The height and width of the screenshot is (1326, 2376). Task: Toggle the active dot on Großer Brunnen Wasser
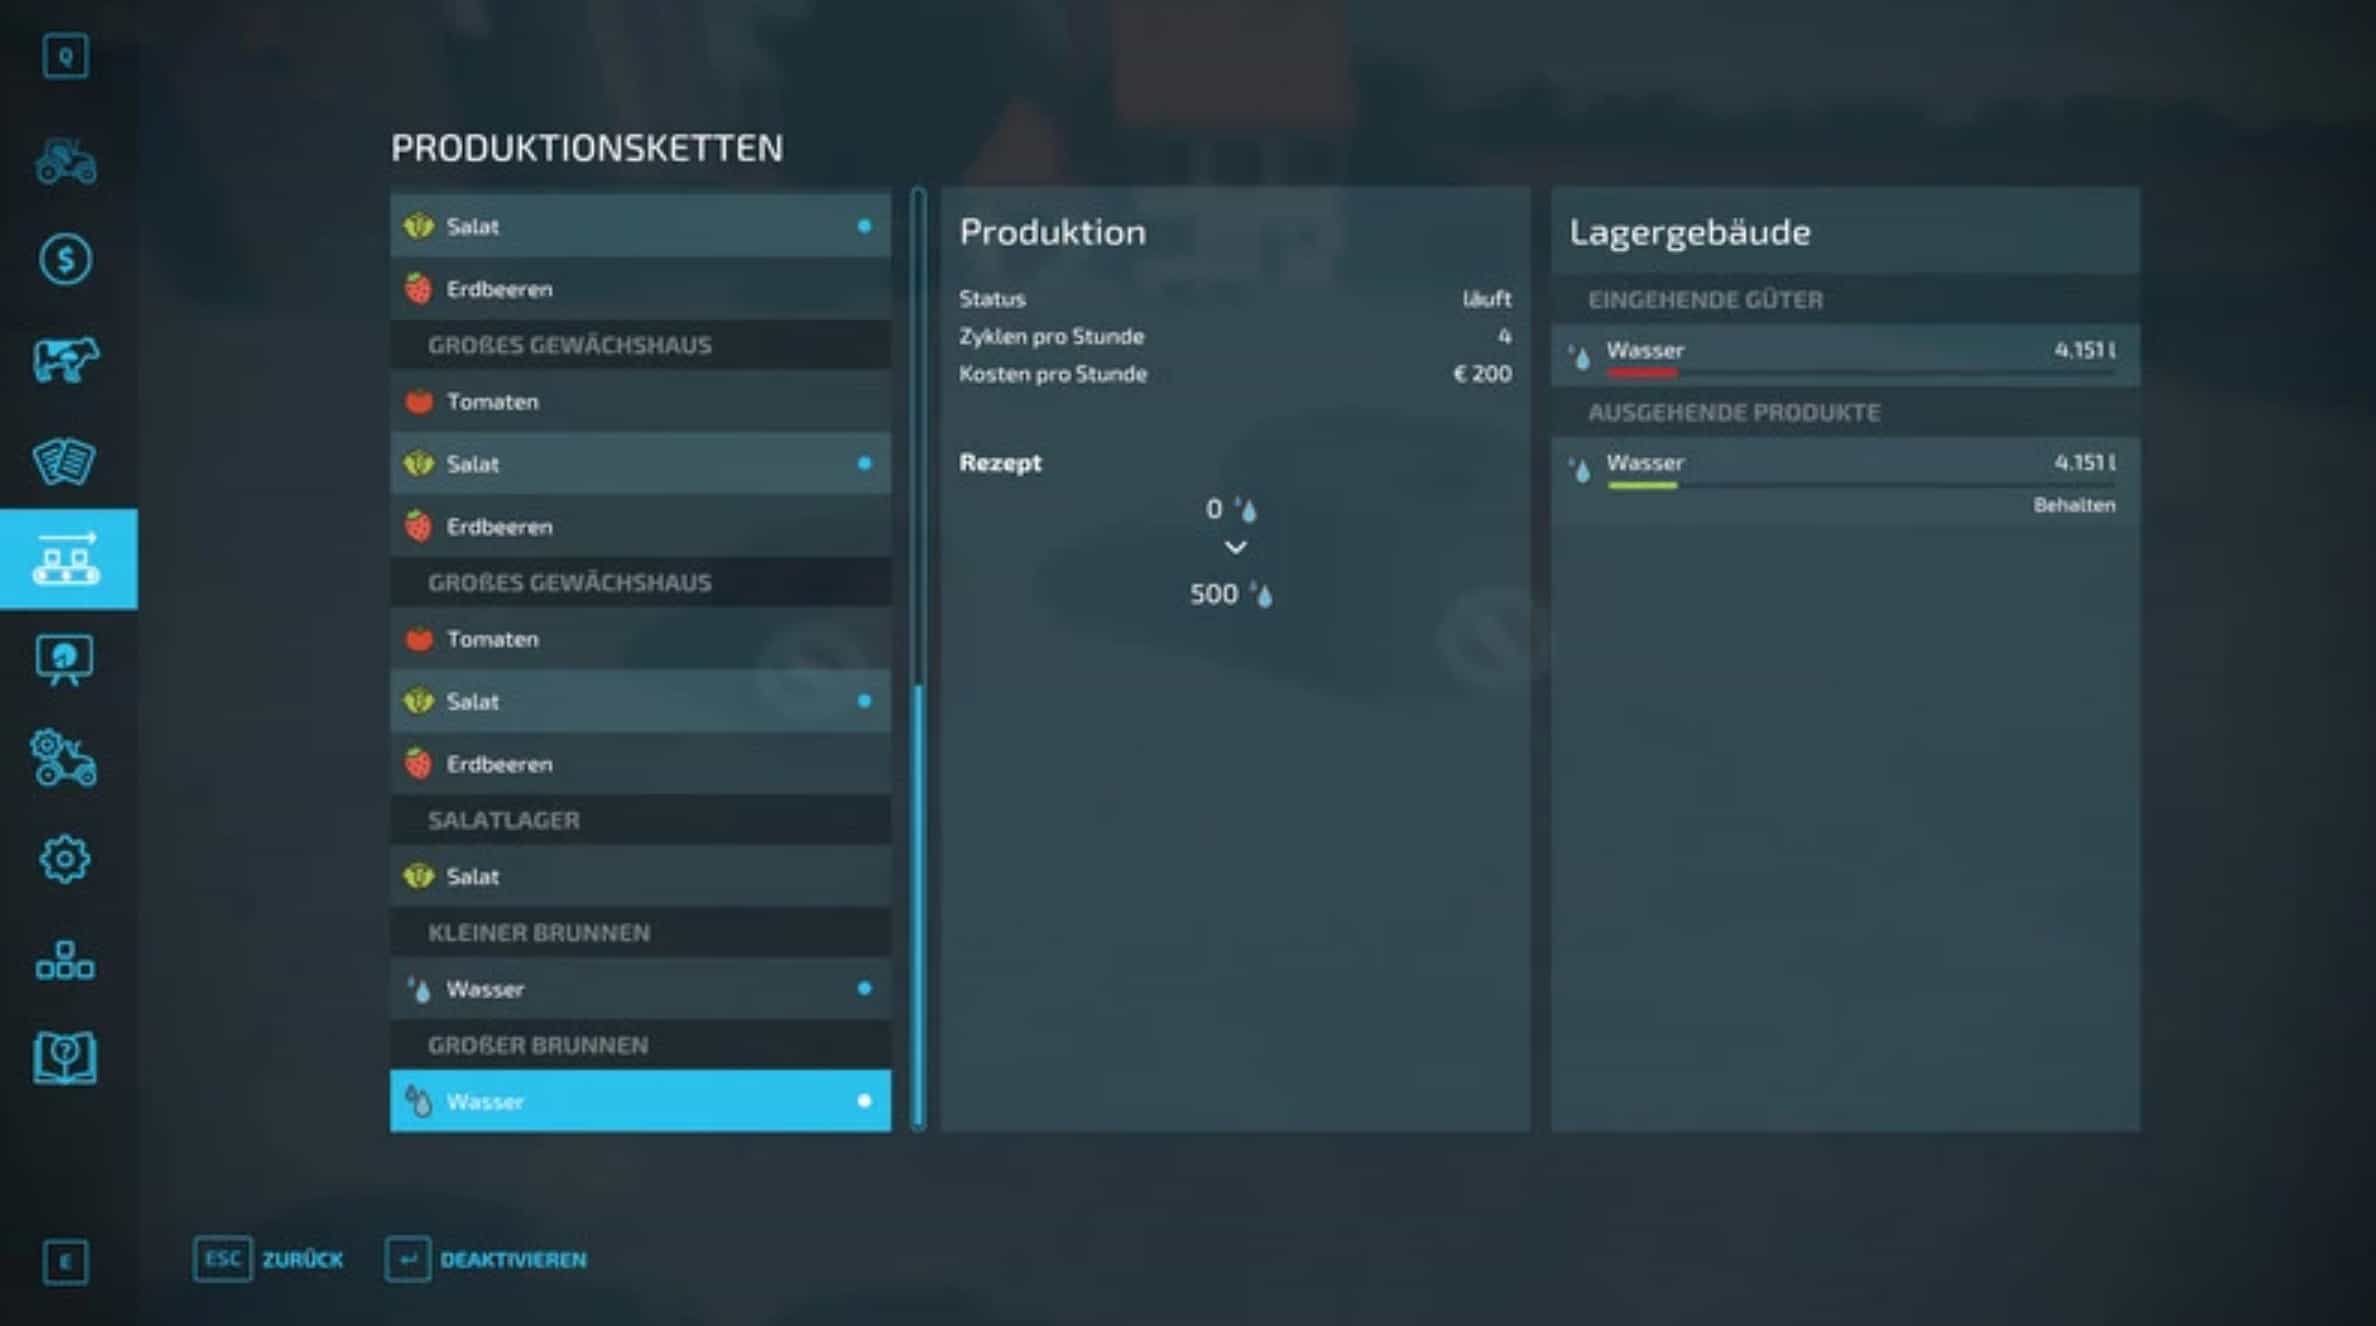pos(864,1101)
